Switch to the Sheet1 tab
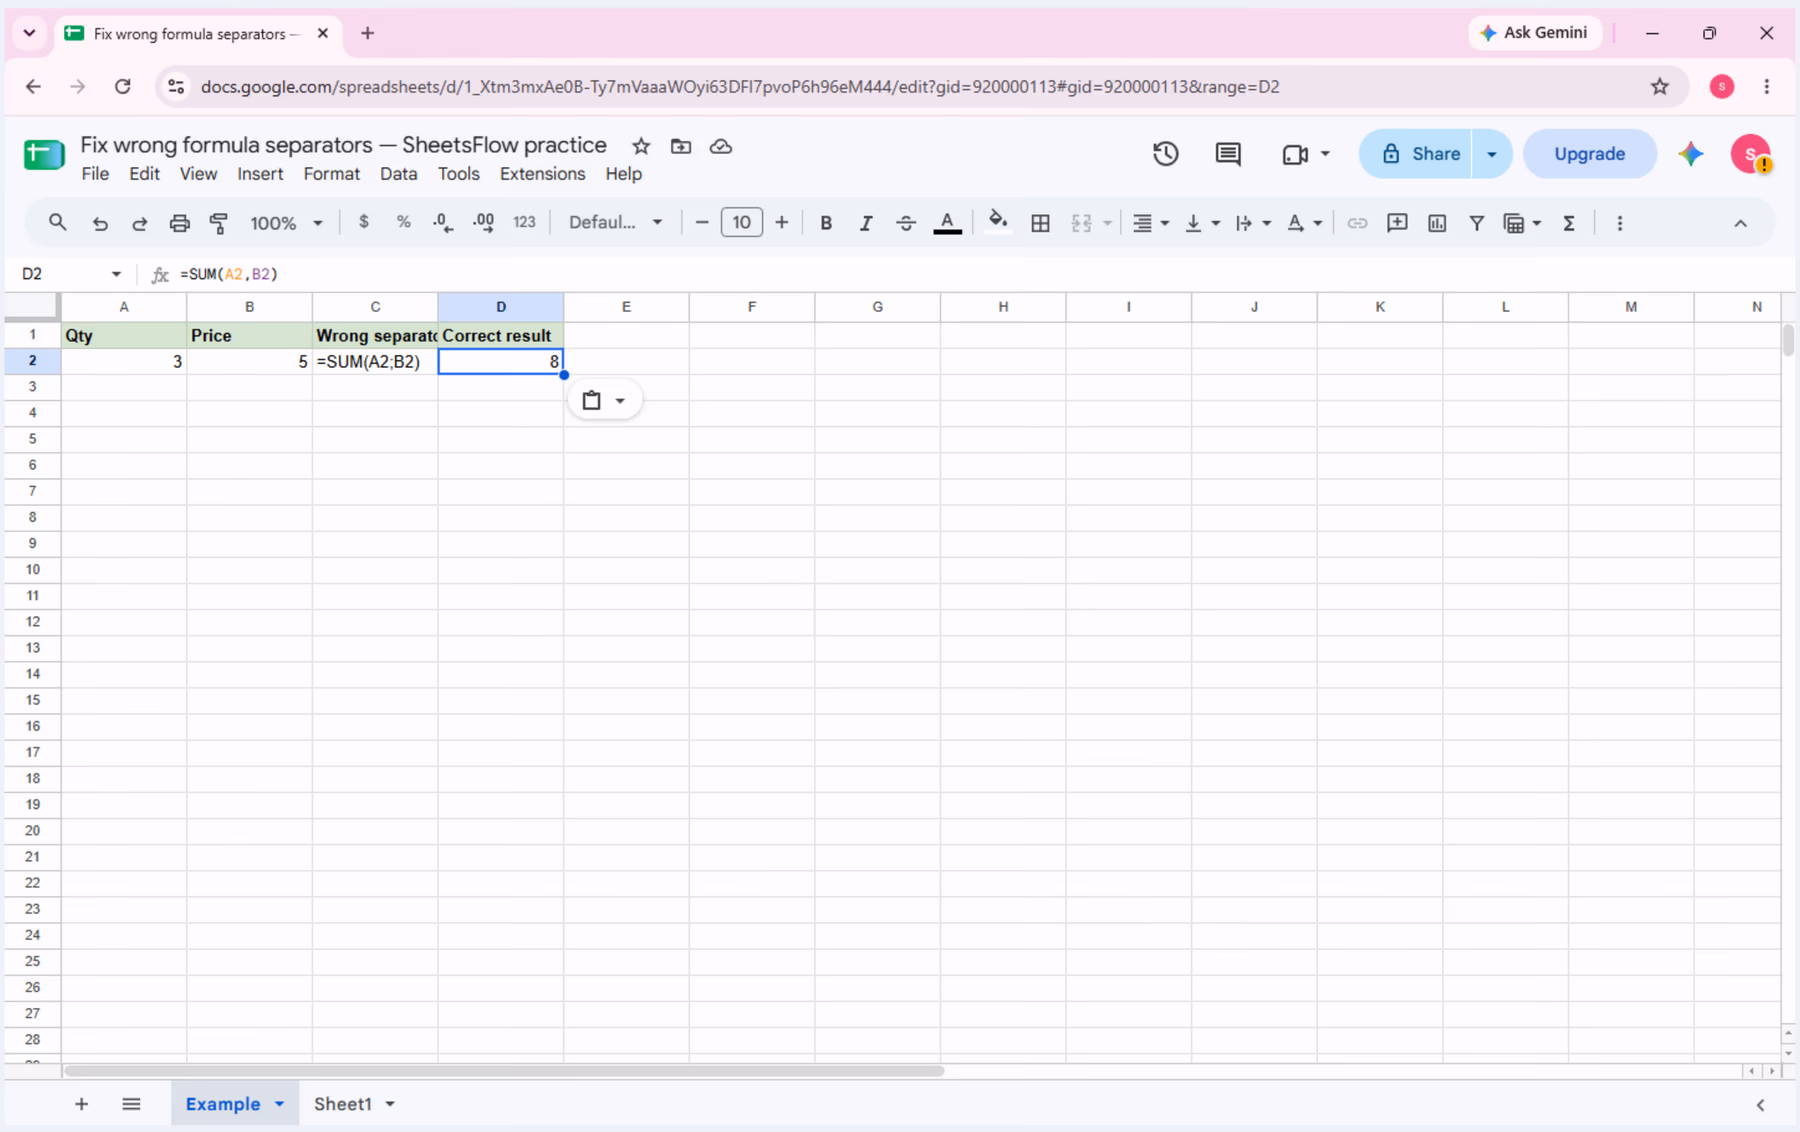Screen dimensions: 1800x1132 343,1104
